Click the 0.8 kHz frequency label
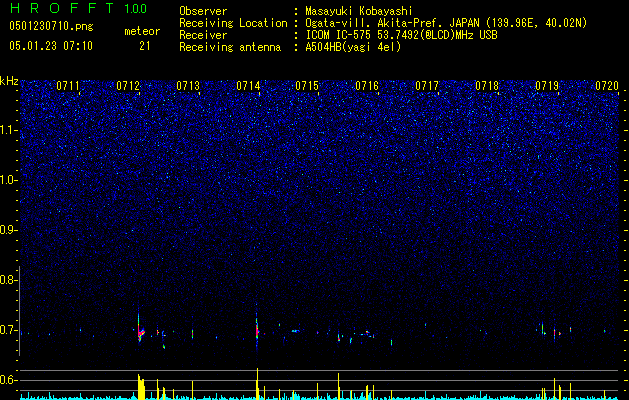 (x=9, y=280)
